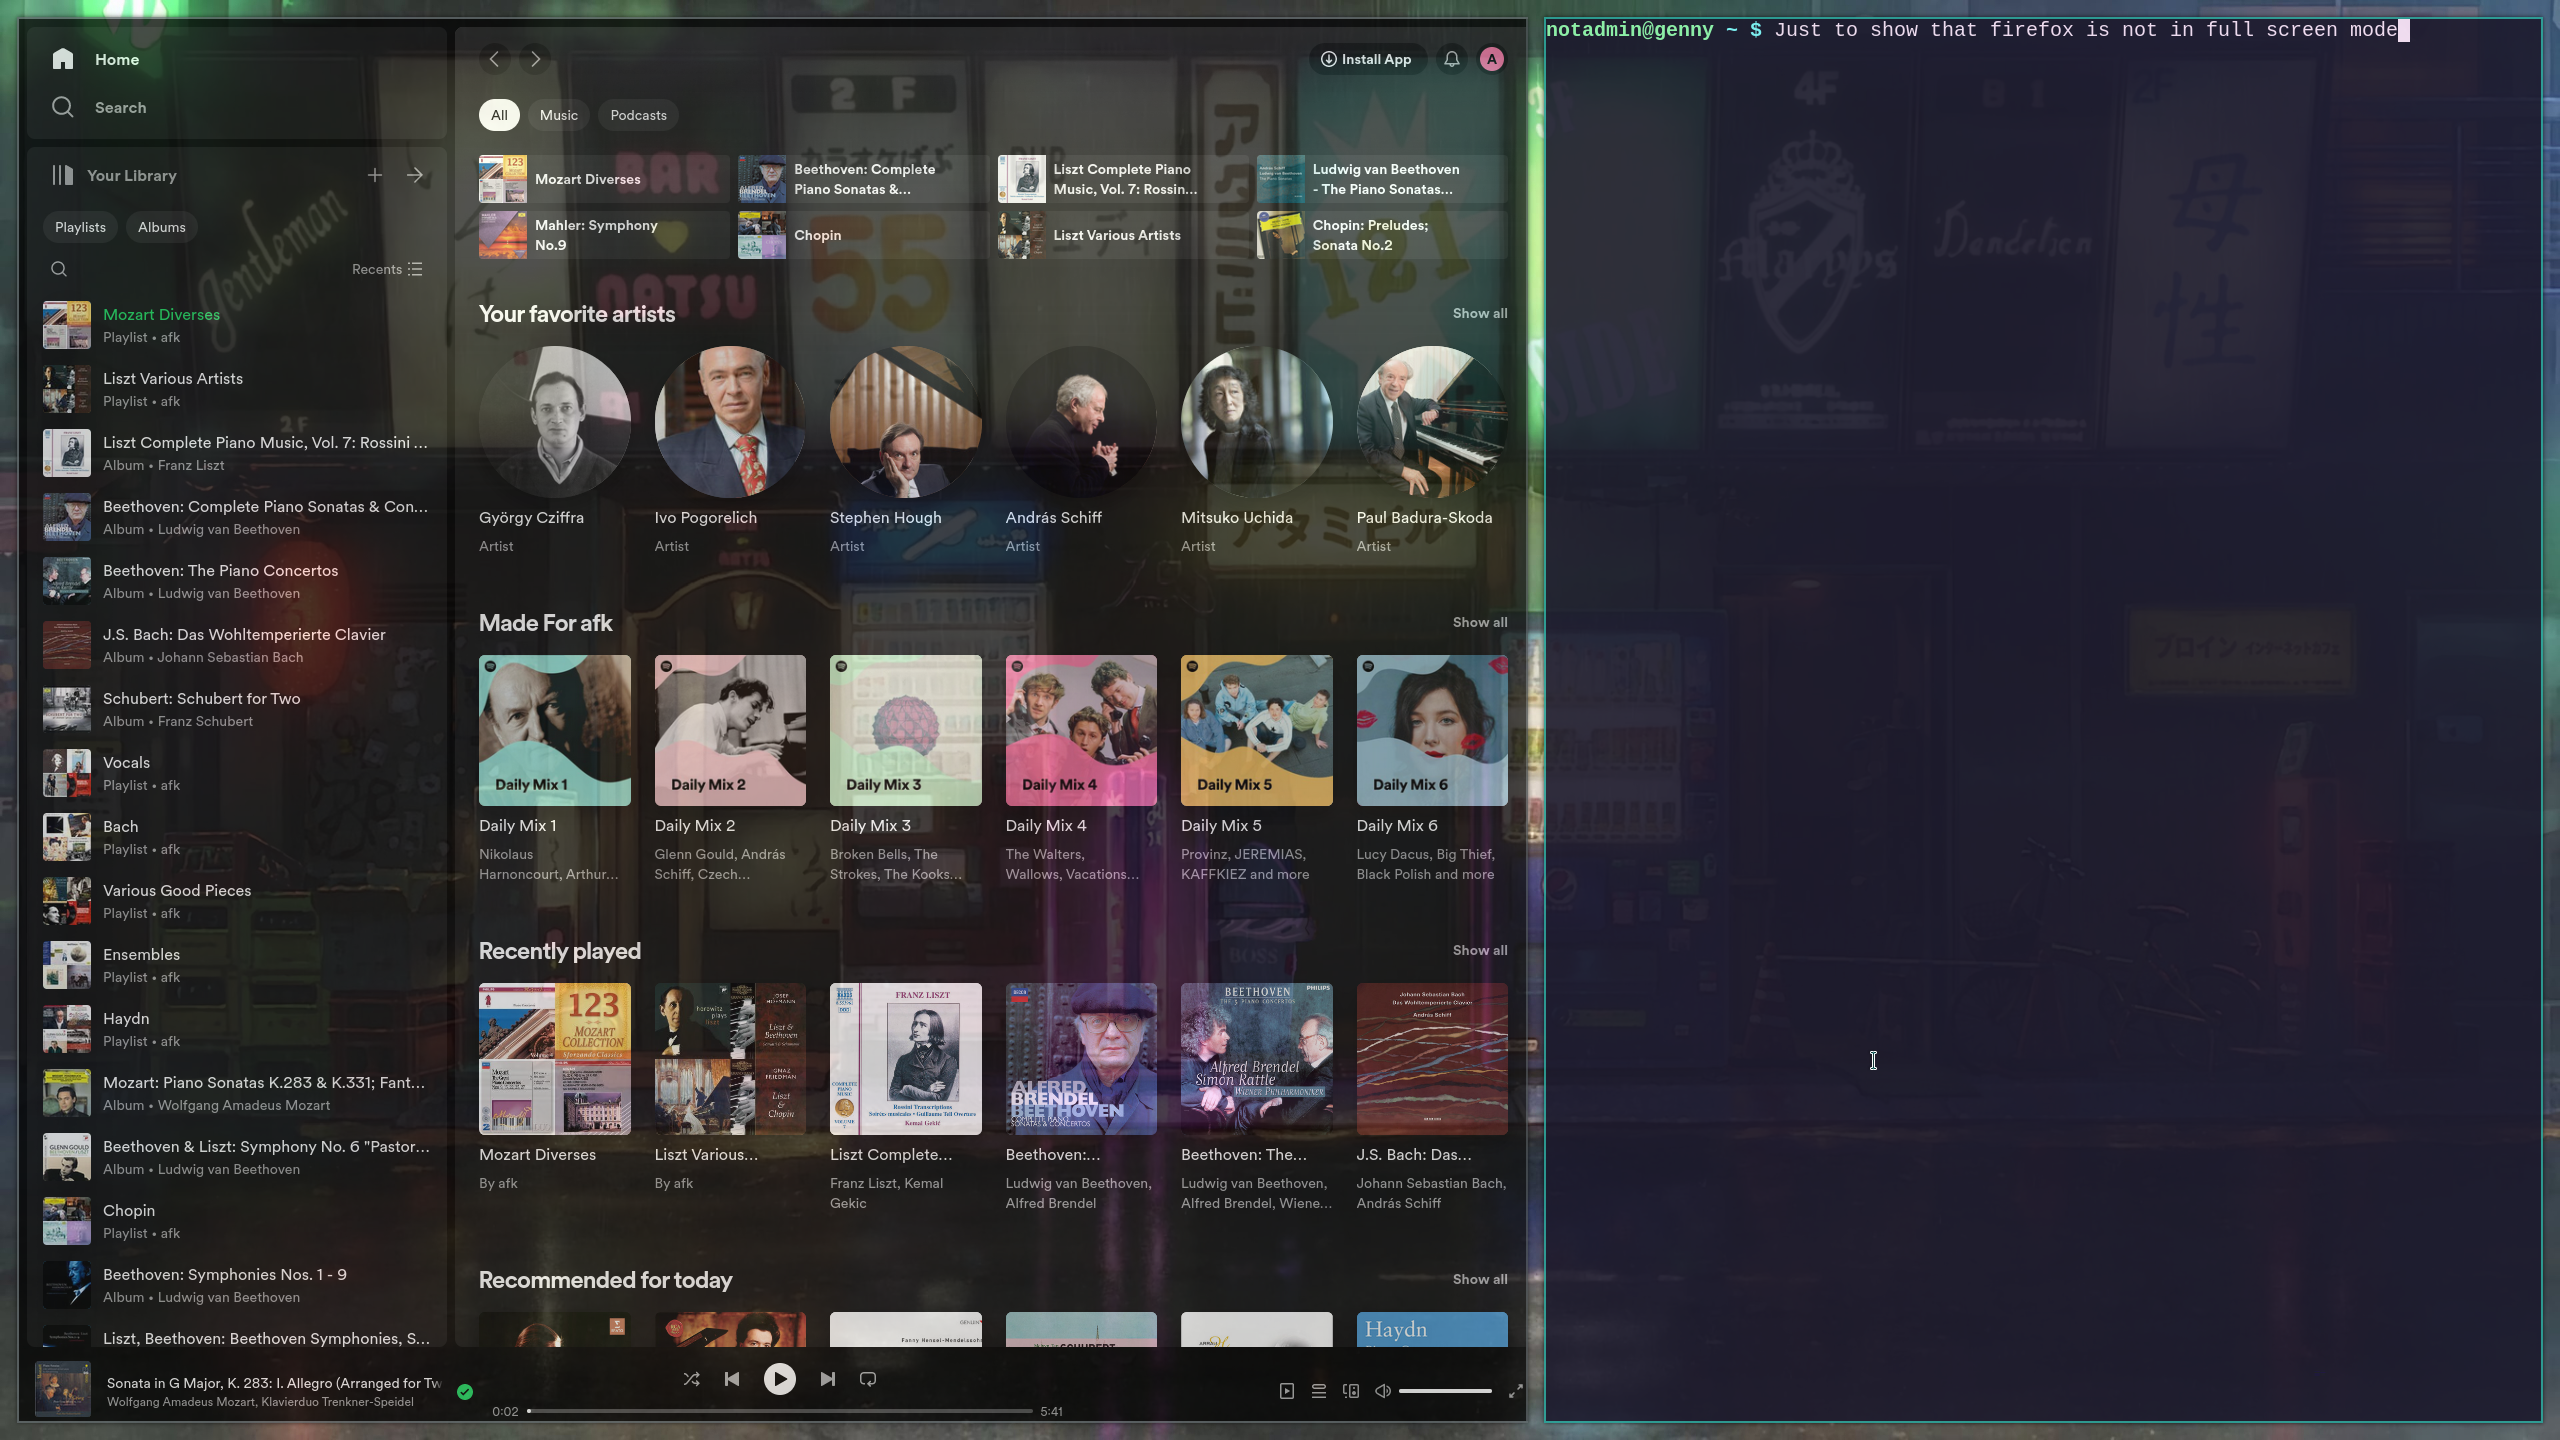Screen dimensions: 2560x1440
Task: Open Liszt Complete recently played cover
Action: [906, 1059]
